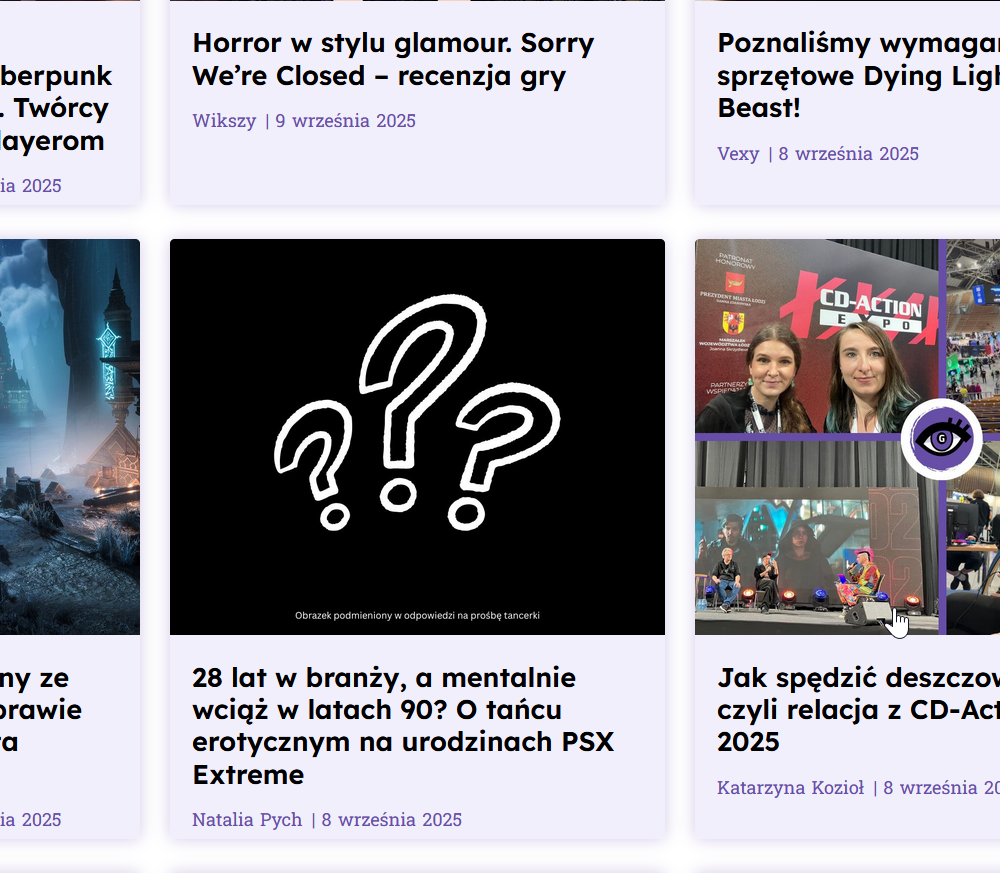The height and width of the screenshot is (873, 1000).
Task: Click author link Natalia Pych
Action: (247, 819)
